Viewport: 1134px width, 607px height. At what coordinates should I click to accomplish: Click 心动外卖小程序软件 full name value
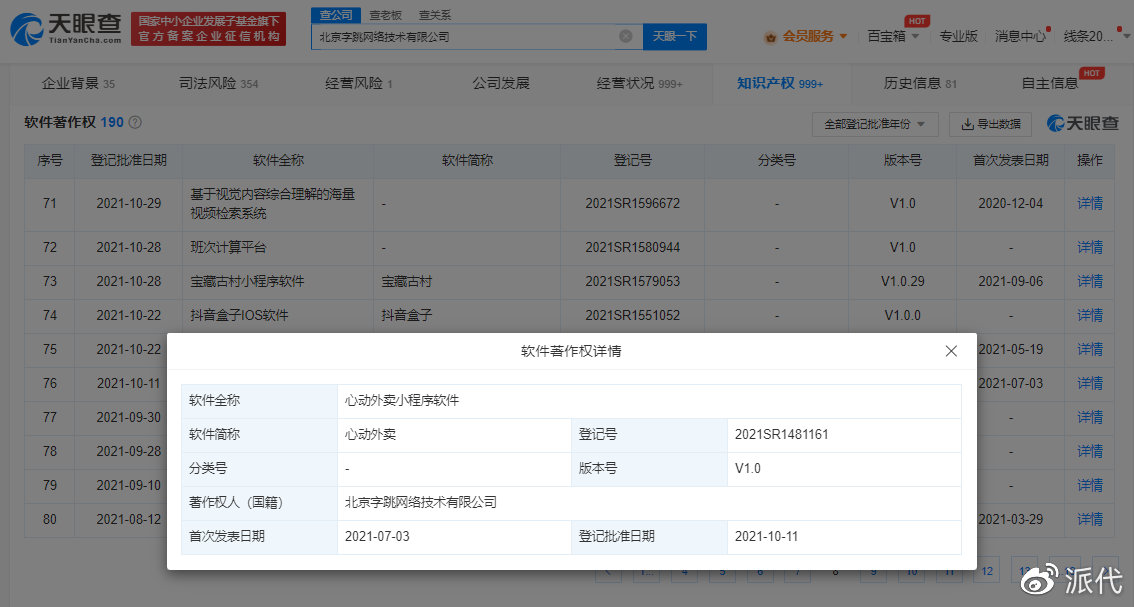point(402,401)
